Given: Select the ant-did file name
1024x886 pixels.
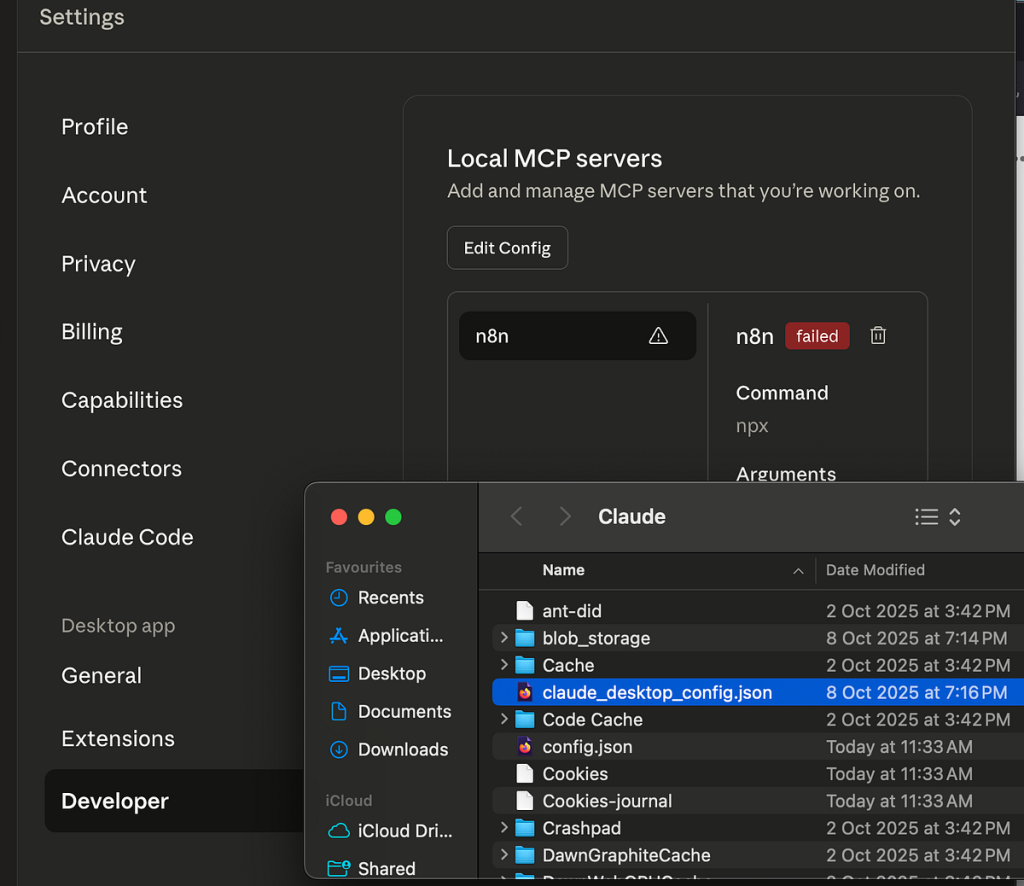Looking at the screenshot, I should [x=571, y=610].
